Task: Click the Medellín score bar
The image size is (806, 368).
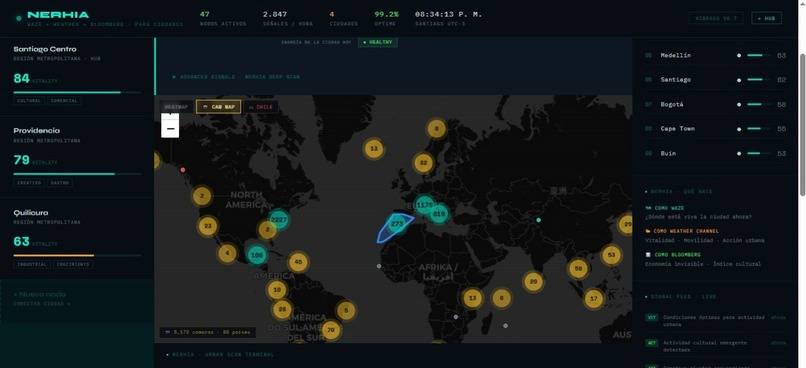Action: click(x=759, y=55)
